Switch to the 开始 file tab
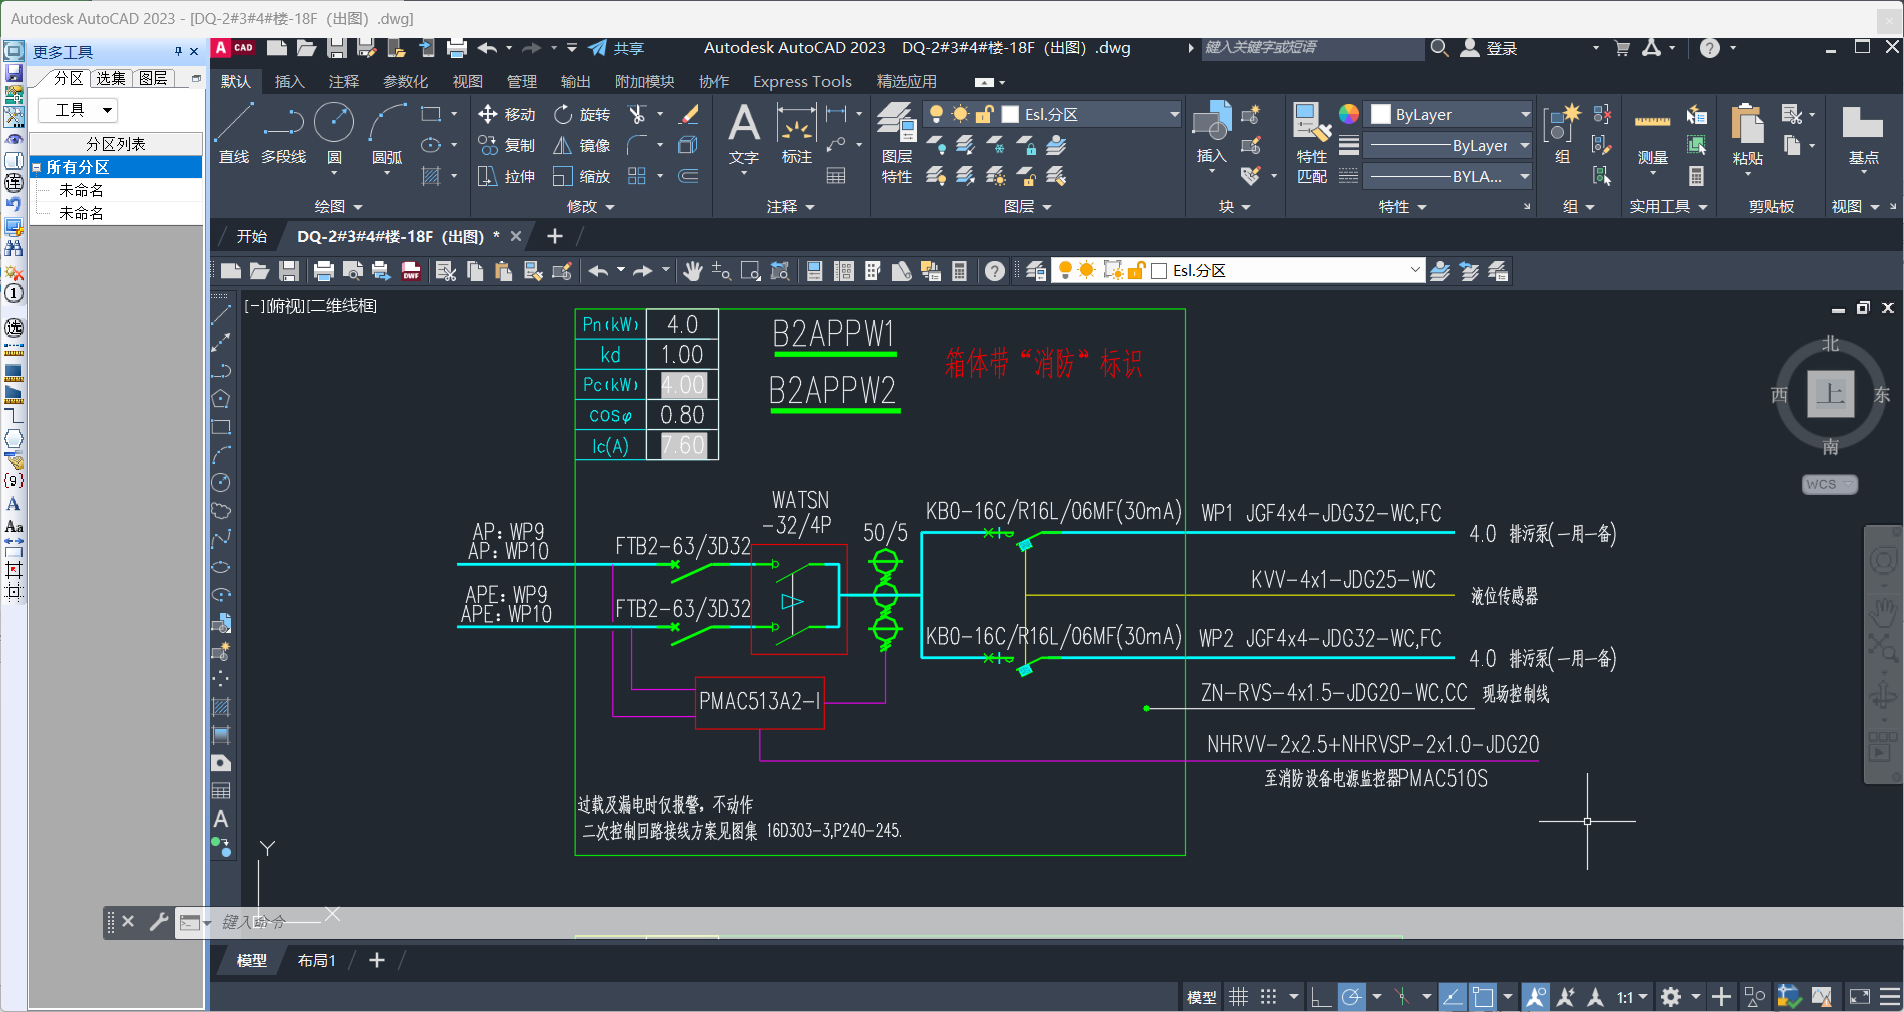Viewport: 1904px width, 1012px height. pyautogui.click(x=251, y=237)
